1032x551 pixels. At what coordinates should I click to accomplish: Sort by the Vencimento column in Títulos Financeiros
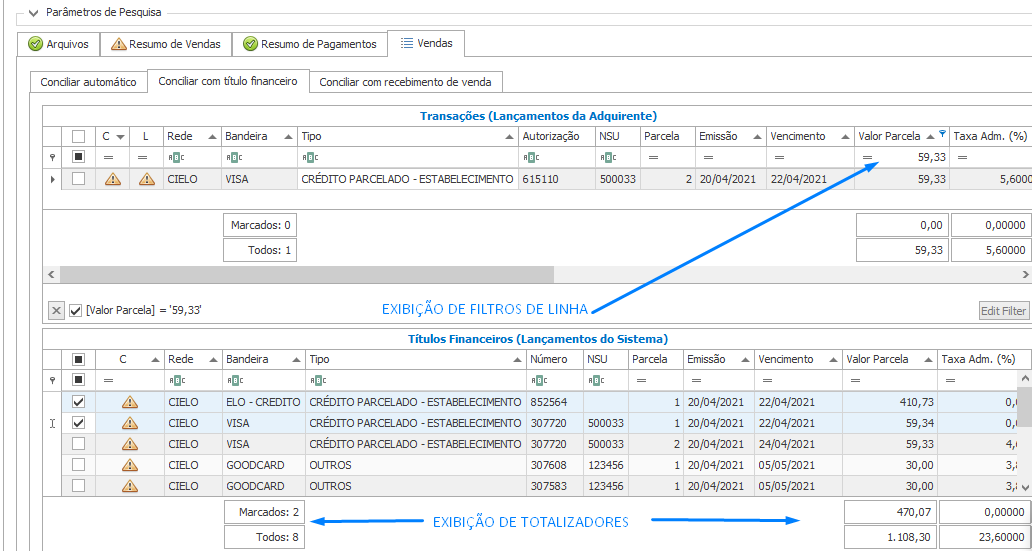pyautogui.click(x=795, y=359)
